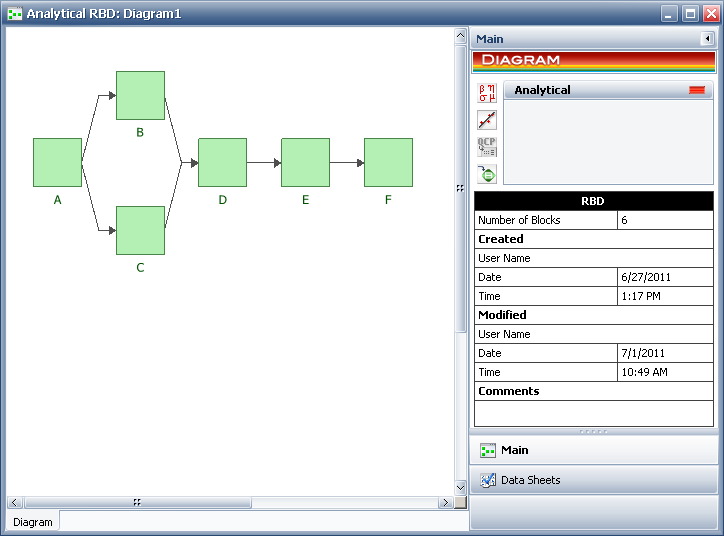Select block B in the diagram
The height and width of the screenshot is (536, 724).
(x=140, y=95)
